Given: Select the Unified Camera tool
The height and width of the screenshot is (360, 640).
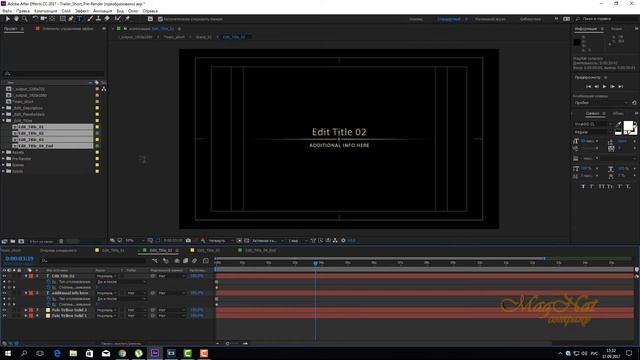Looking at the screenshot, I should click(44, 19).
